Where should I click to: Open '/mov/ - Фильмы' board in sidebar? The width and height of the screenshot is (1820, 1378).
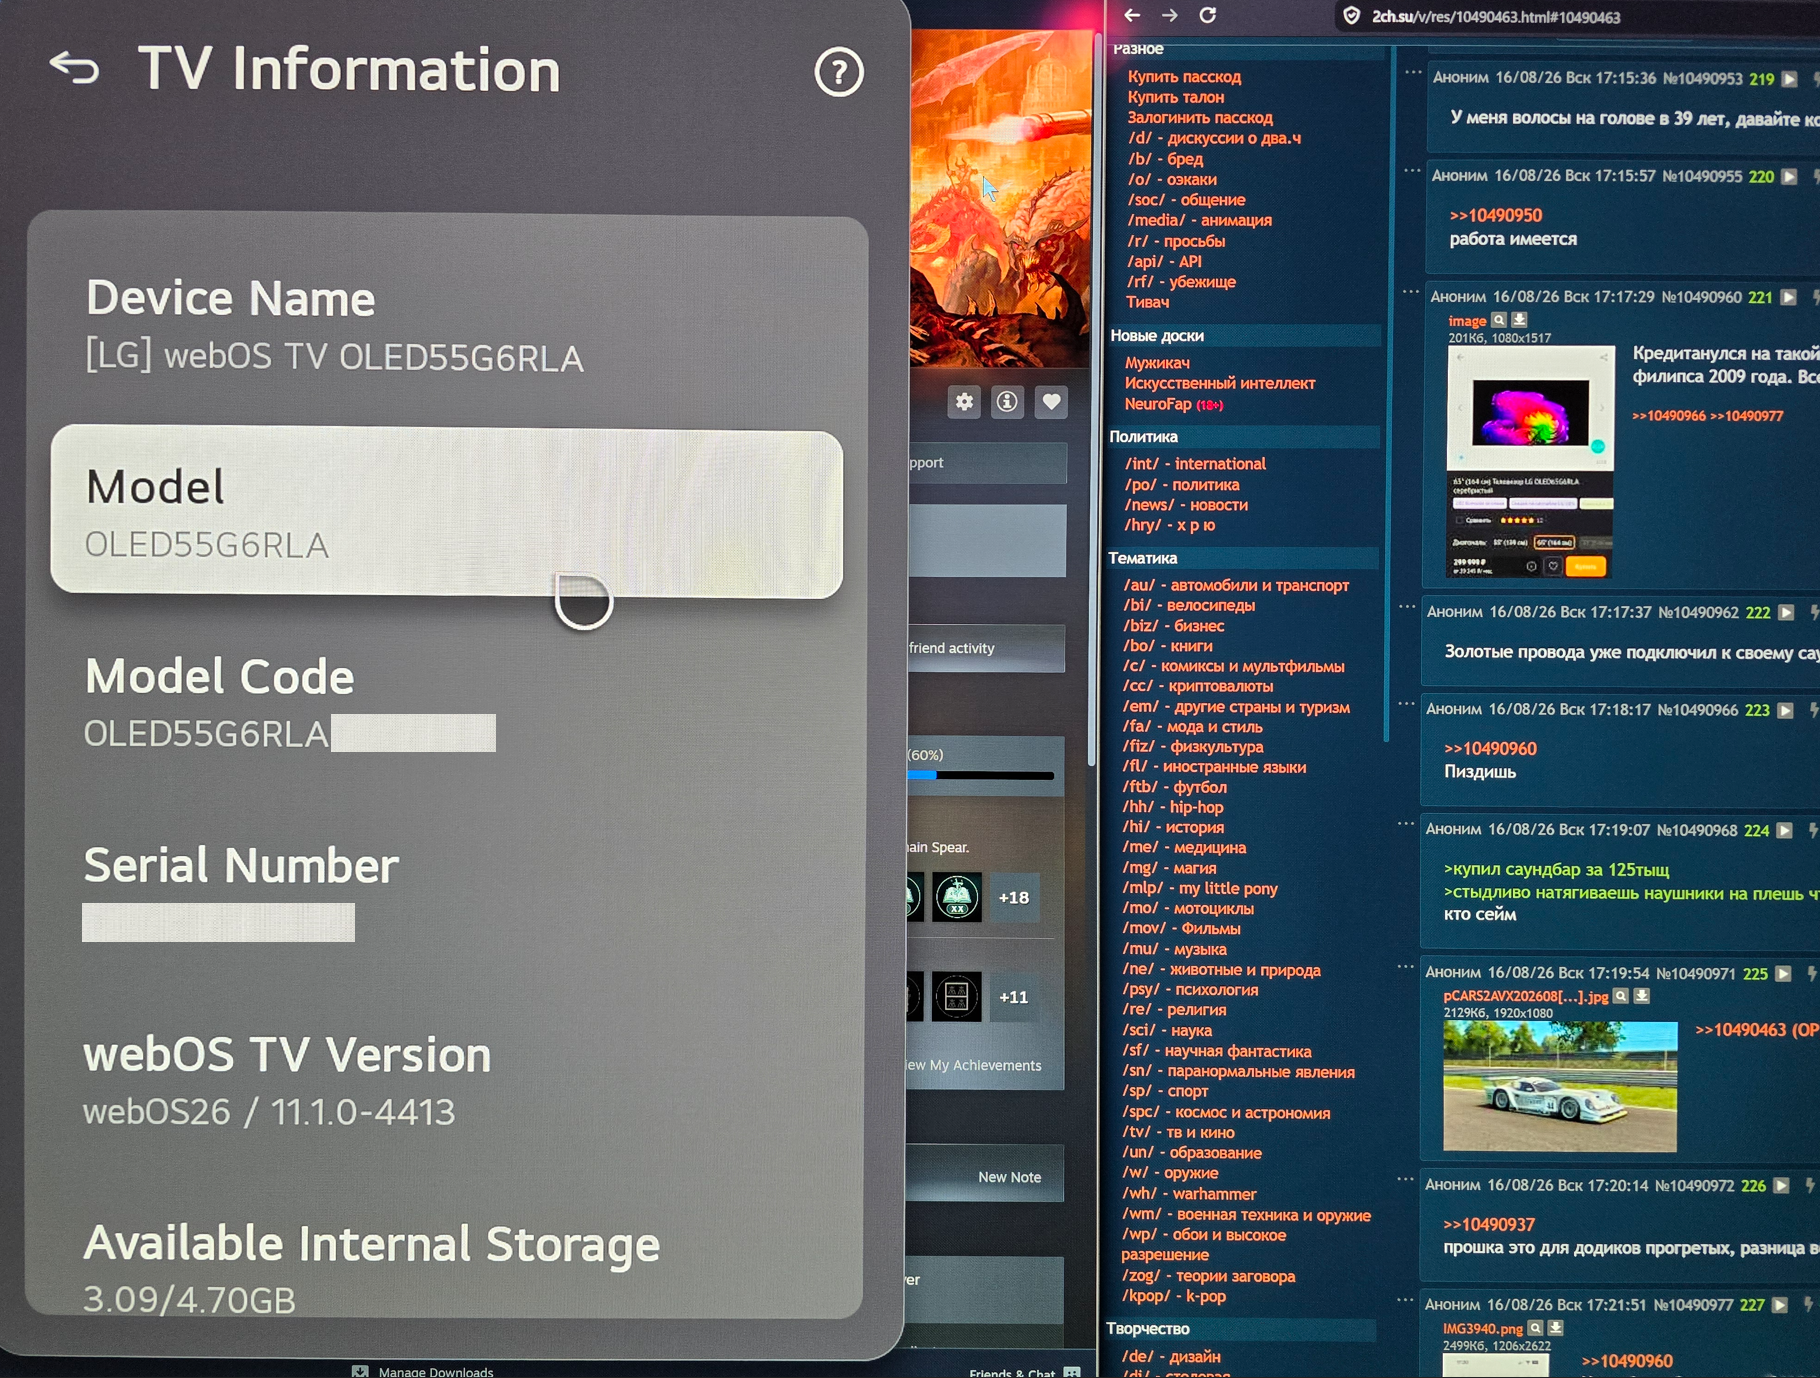coord(1181,929)
